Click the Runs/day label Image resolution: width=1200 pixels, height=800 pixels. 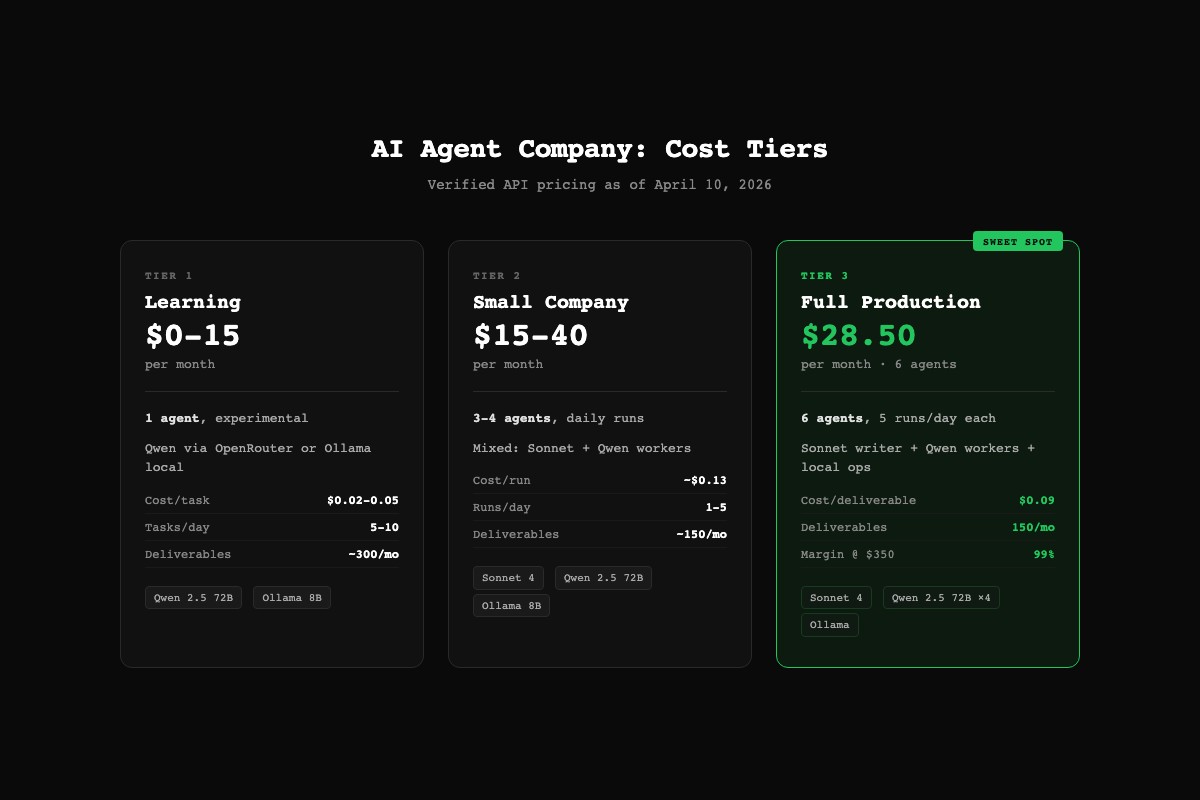coord(502,507)
